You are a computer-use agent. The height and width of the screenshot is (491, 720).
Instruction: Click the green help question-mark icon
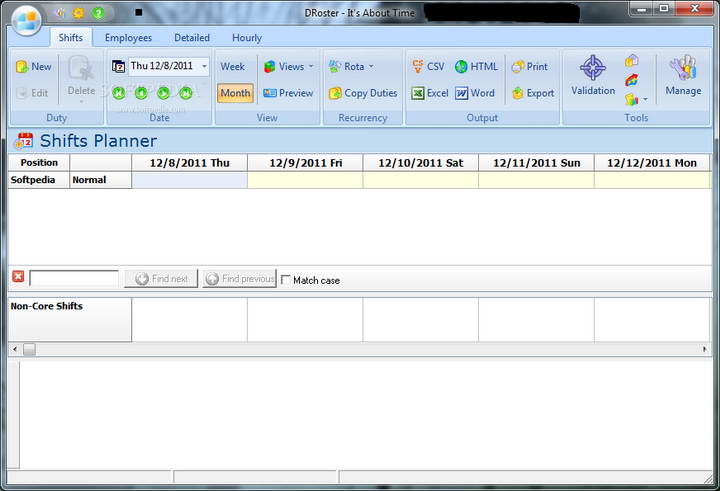click(x=98, y=13)
